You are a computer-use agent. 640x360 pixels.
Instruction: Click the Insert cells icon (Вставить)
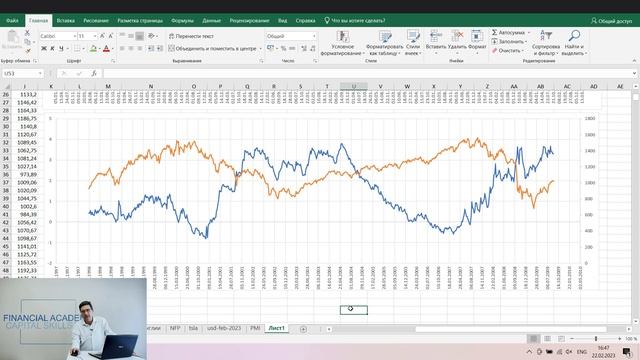436,36
